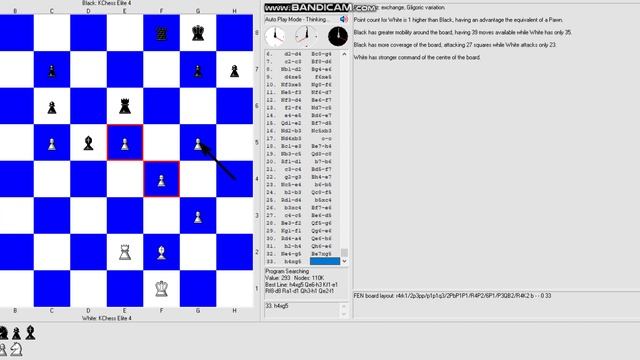Select the white king on f1
This screenshot has height=360, width=640.
(162, 289)
